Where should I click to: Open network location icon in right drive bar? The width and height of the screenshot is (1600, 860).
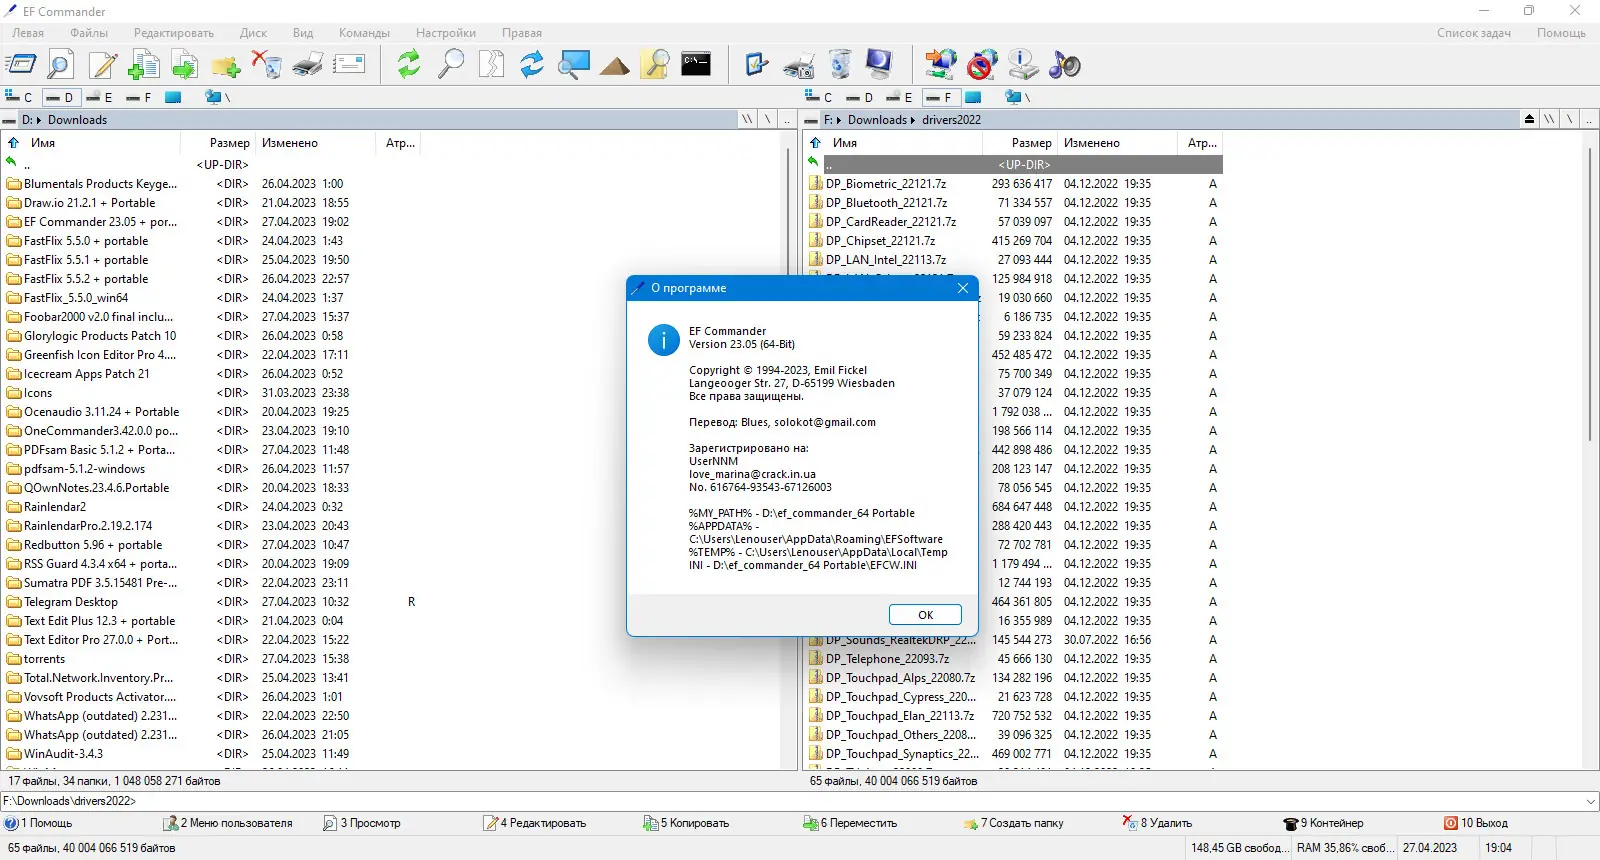click(x=1017, y=97)
